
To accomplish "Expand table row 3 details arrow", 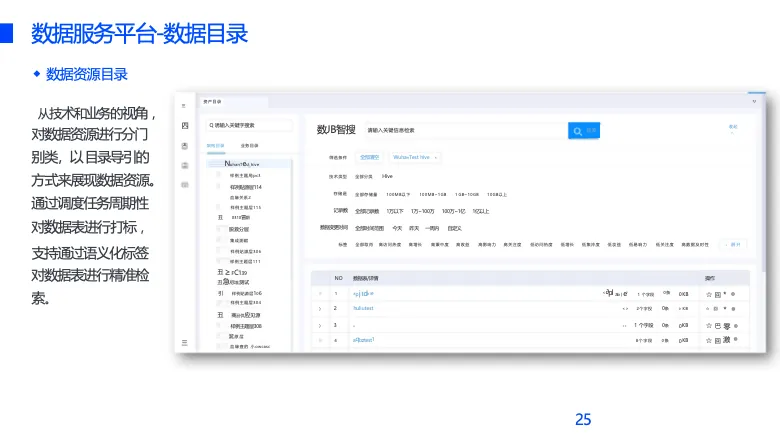I will (x=320, y=326).
